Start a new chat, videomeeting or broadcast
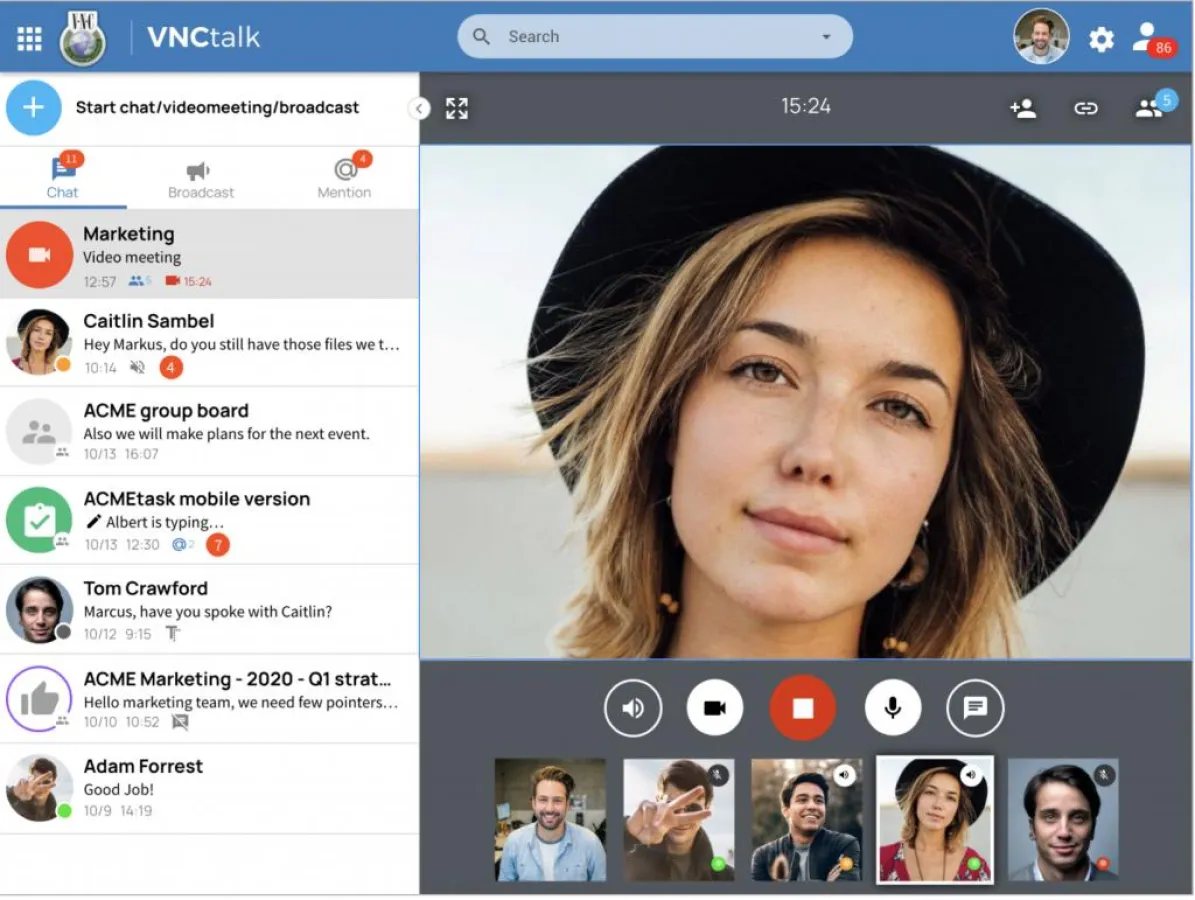1195x900 pixels. coord(33,107)
